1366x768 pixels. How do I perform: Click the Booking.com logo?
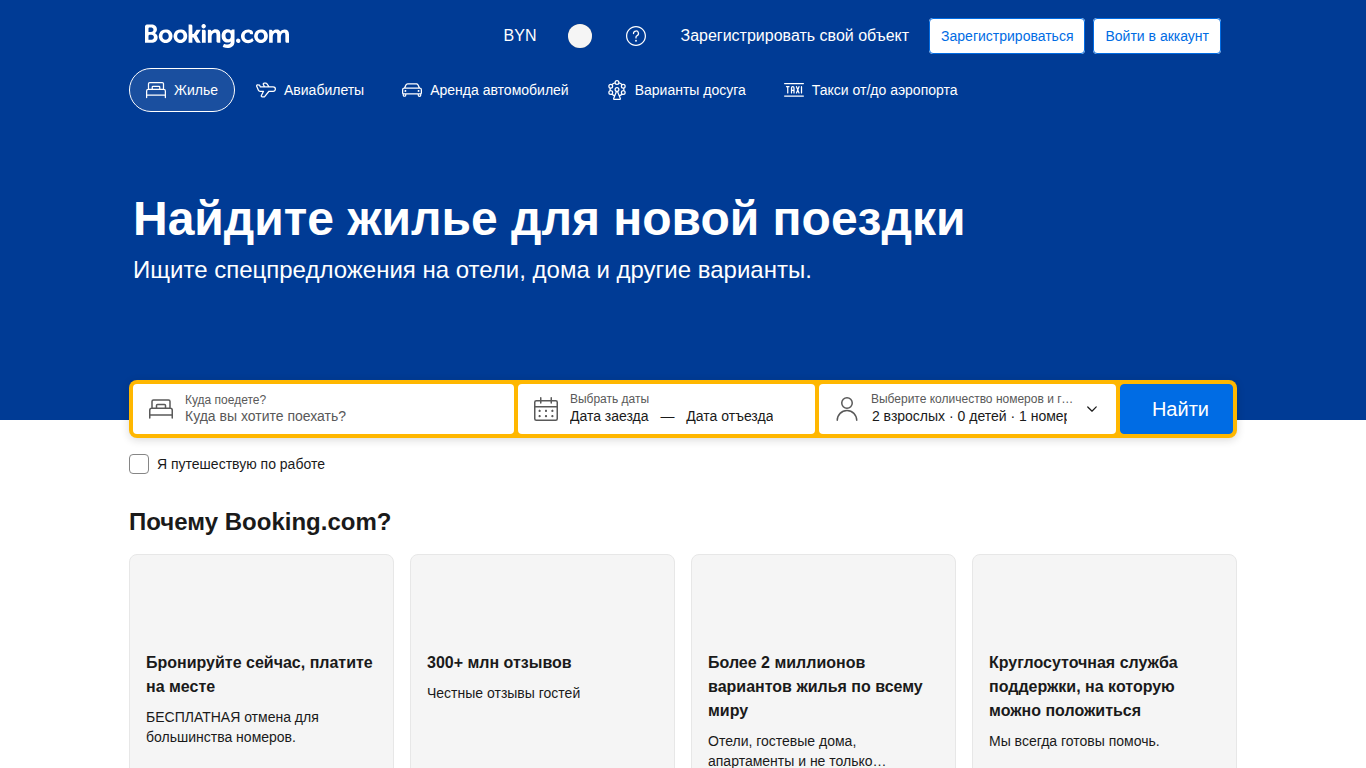click(217, 35)
